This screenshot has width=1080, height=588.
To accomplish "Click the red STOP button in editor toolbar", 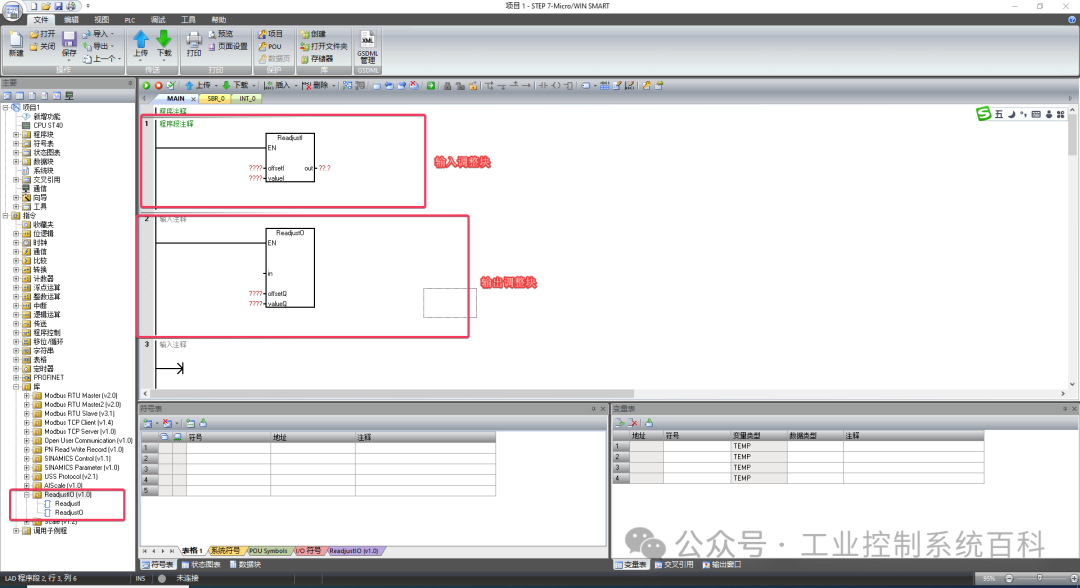I will [158, 85].
